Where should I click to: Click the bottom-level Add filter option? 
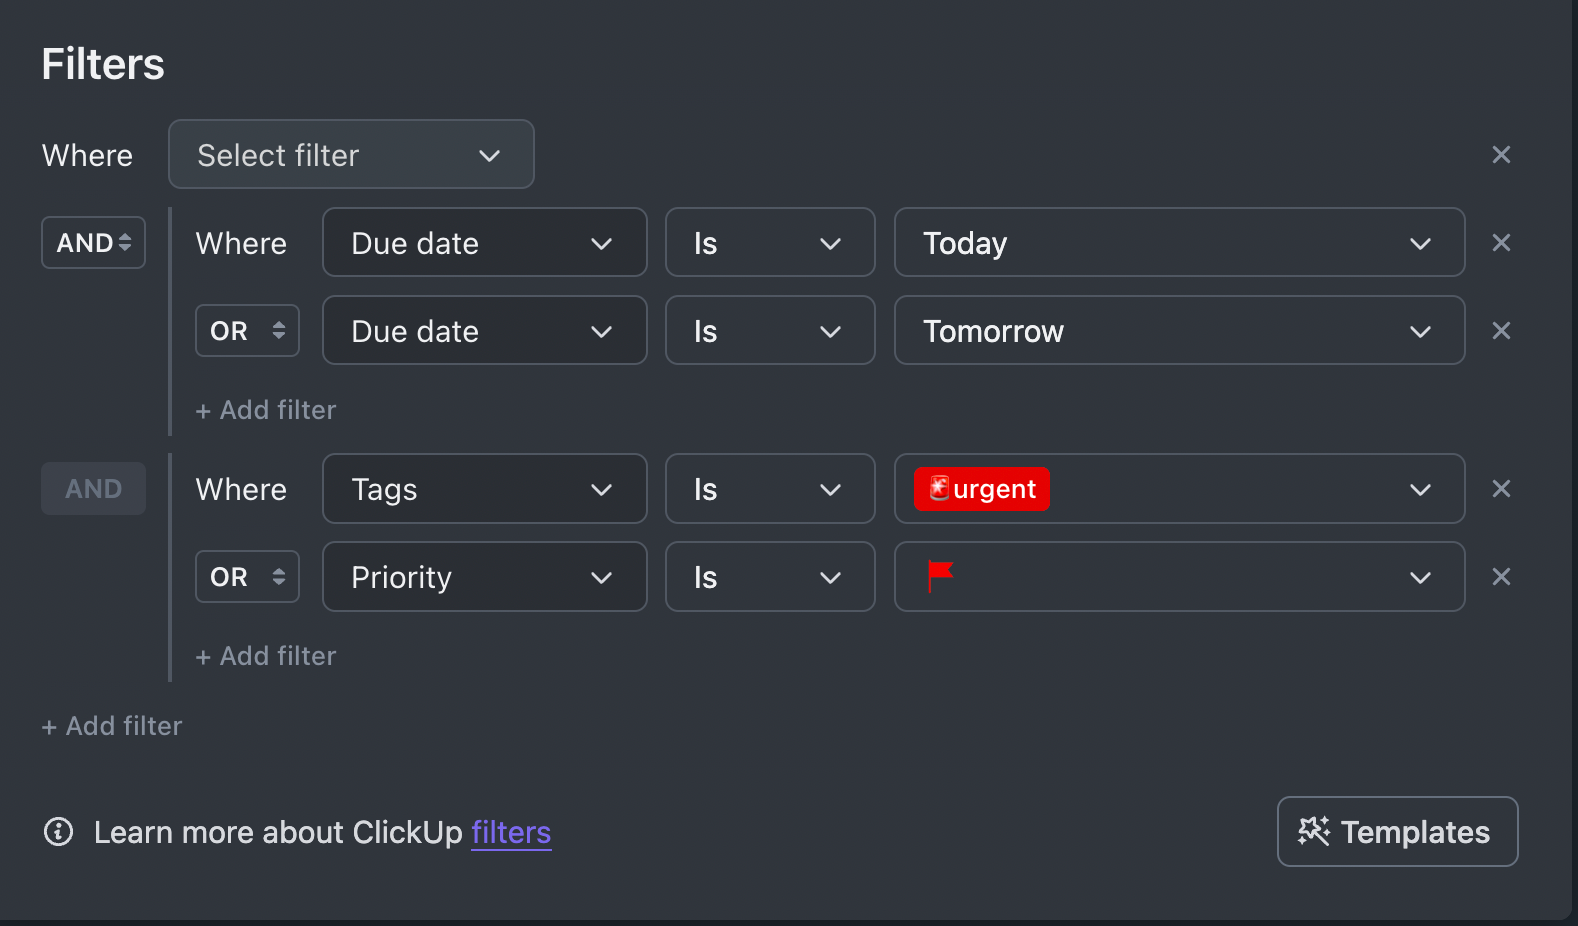(x=112, y=726)
